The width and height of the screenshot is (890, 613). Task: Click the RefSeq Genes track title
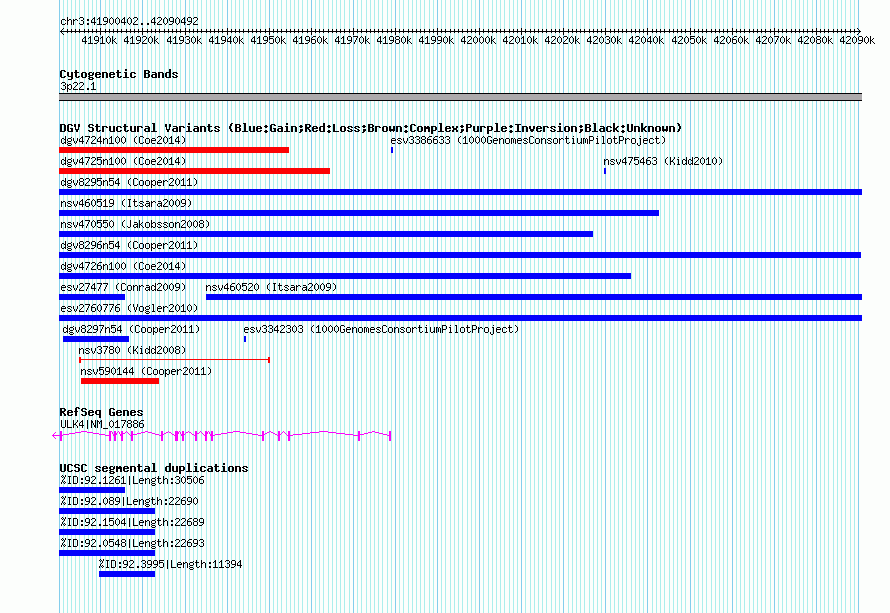[101, 412]
